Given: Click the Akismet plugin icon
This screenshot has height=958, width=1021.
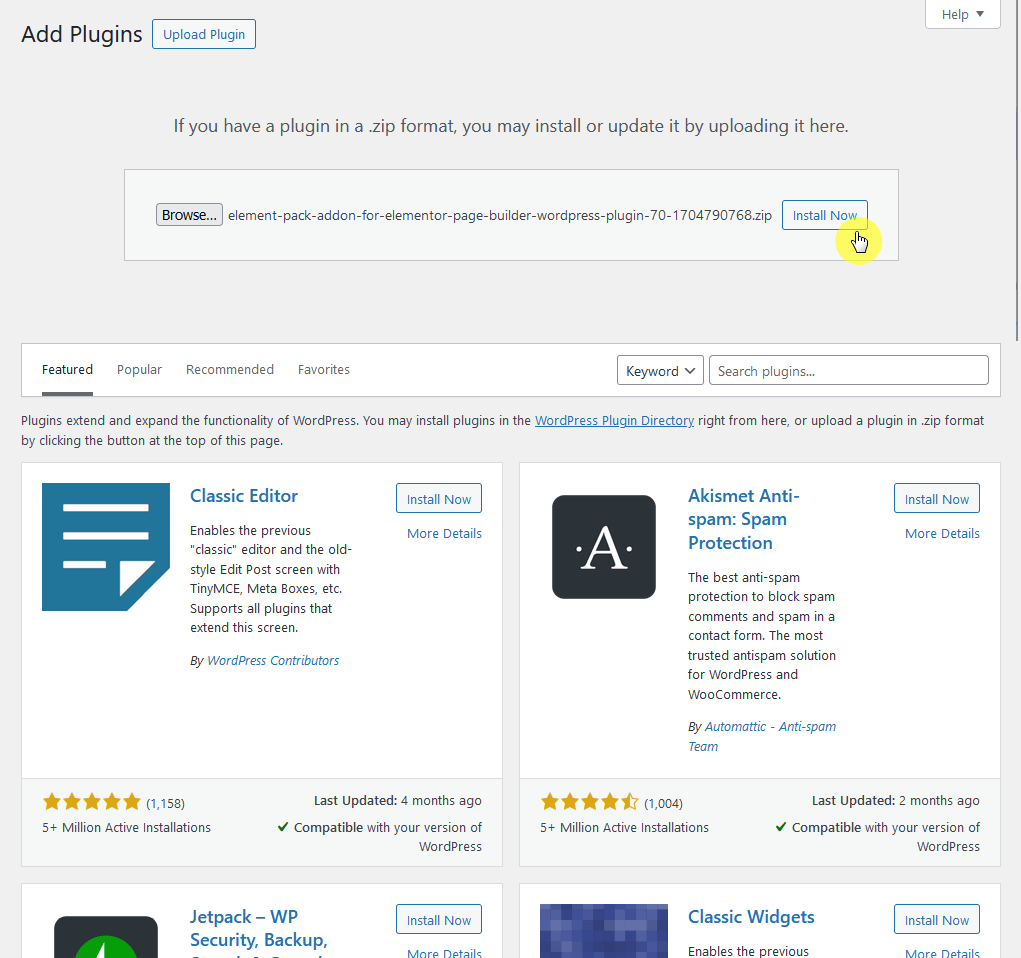Looking at the screenshot, I should click(604, 546).
